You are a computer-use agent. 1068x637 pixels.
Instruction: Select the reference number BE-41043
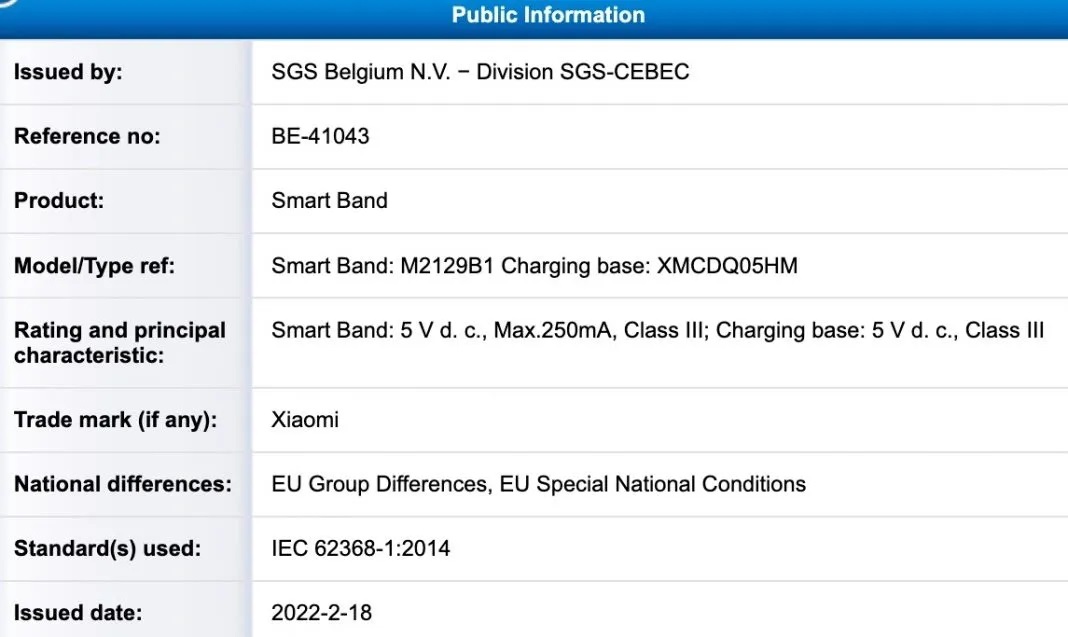320,137
